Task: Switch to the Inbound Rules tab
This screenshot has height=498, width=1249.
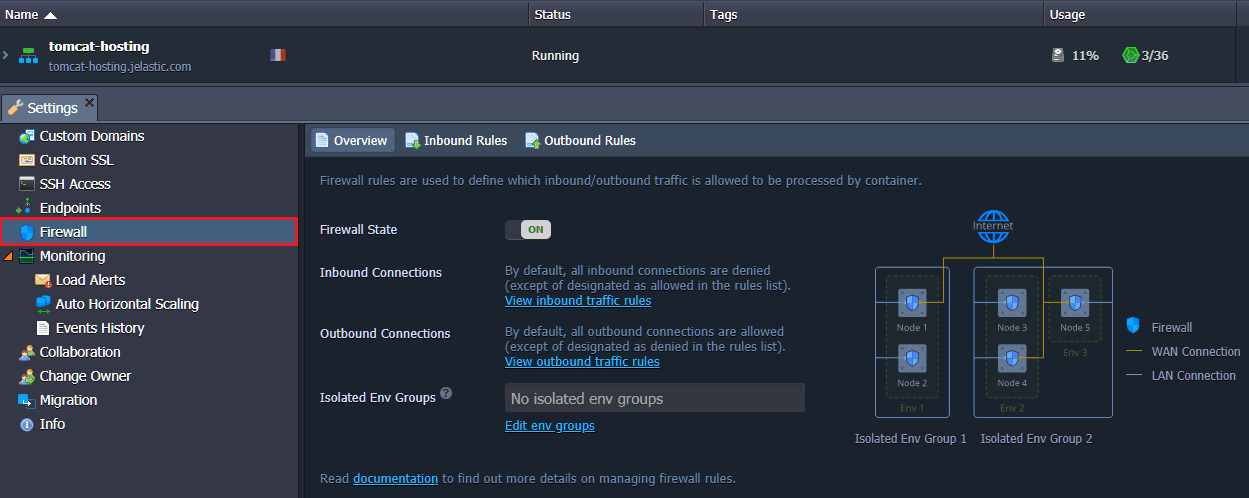Action: click(x=456, y=141)
